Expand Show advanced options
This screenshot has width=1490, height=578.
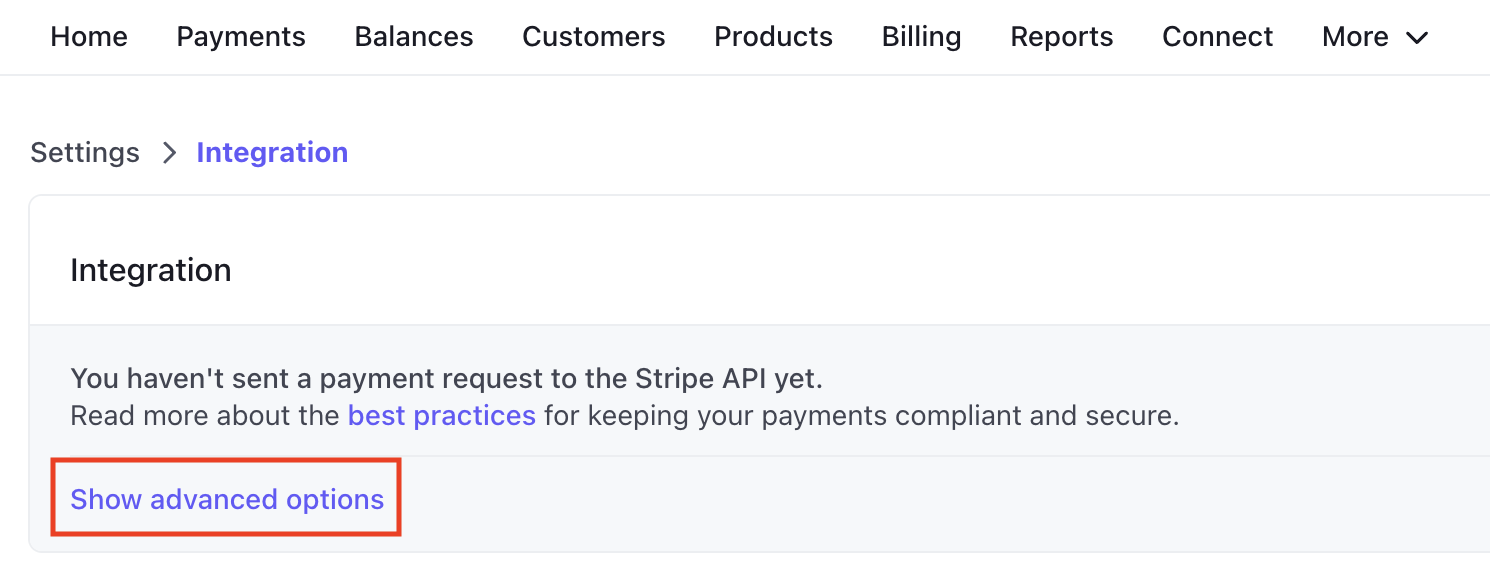(x=227, y=499)
